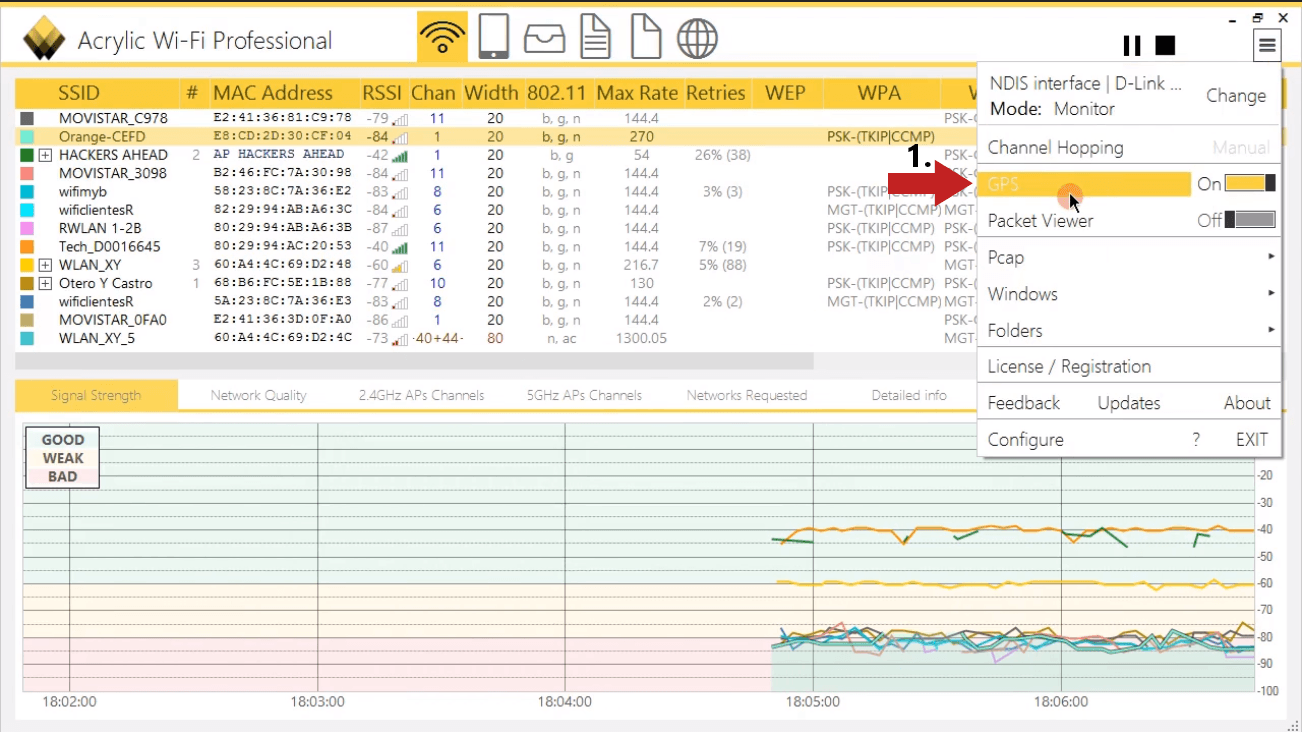Switch to the 2.4GHz APs Channels tab
Viewport: 1302px width, 732px height.
pos(421,395)
